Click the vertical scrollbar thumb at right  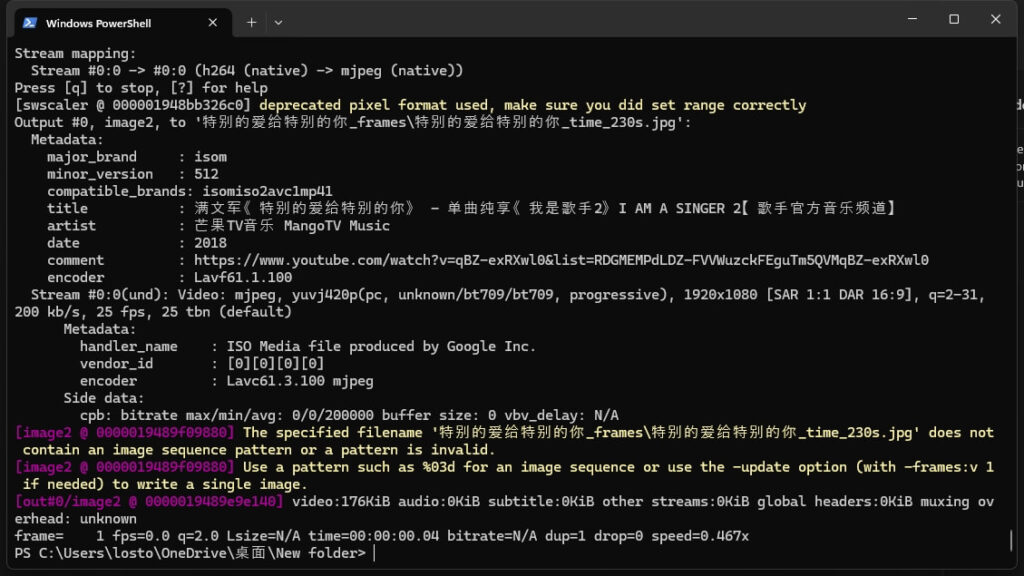1011,539
